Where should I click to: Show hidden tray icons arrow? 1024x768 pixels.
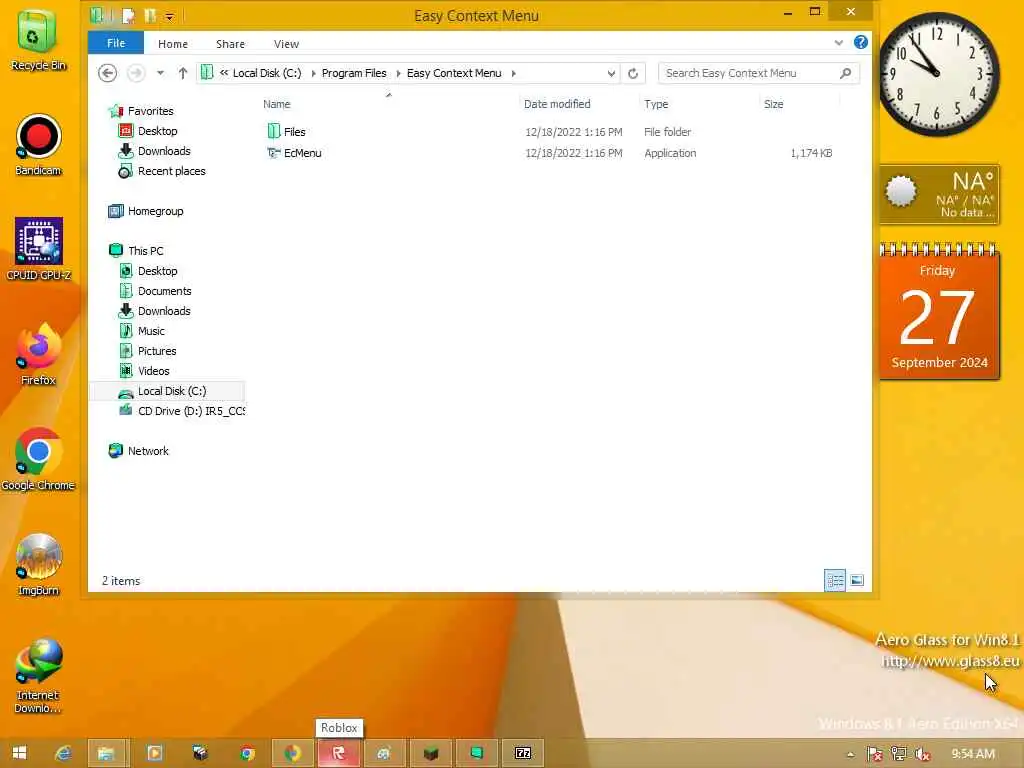click(x=850, y=754)
